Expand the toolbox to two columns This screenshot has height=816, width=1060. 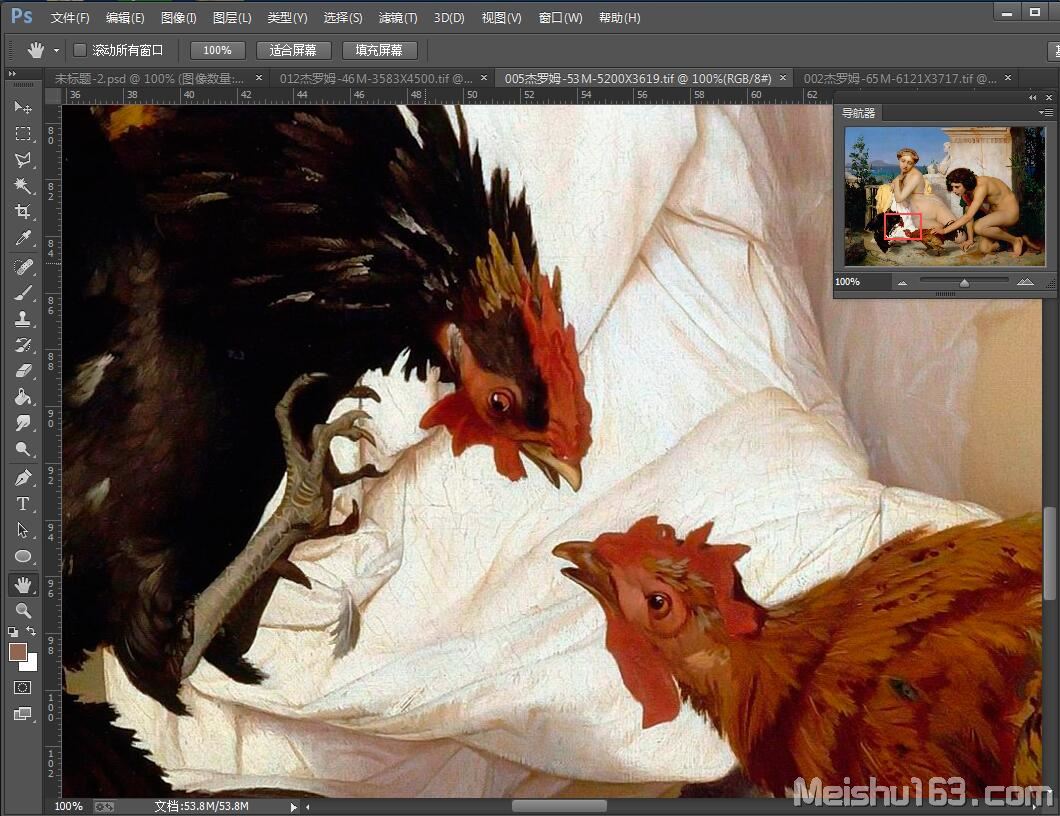(x=11, y=73)
